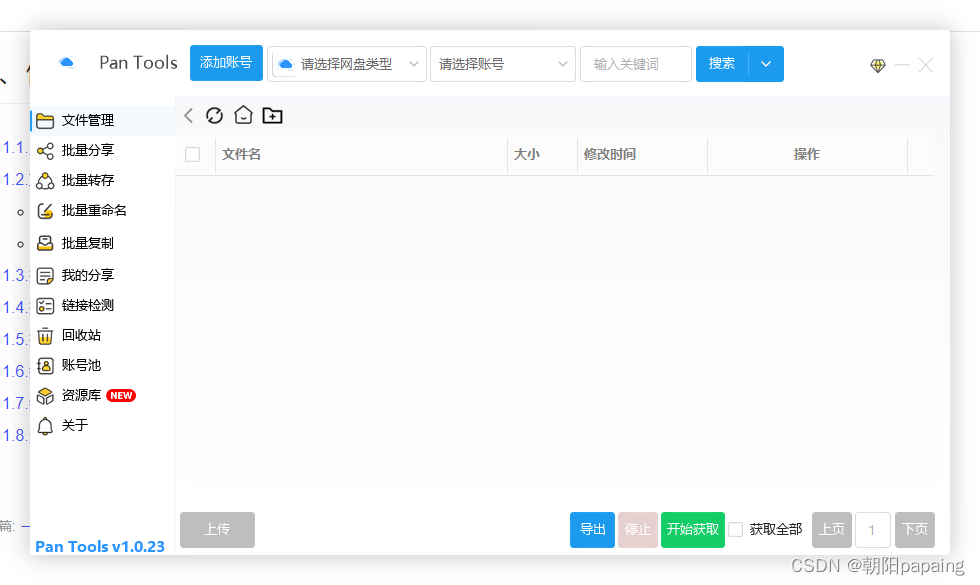The image size is (980, 585).
Task: Open 批量重命名 from the sidebar
Action: tap(103, 211)
